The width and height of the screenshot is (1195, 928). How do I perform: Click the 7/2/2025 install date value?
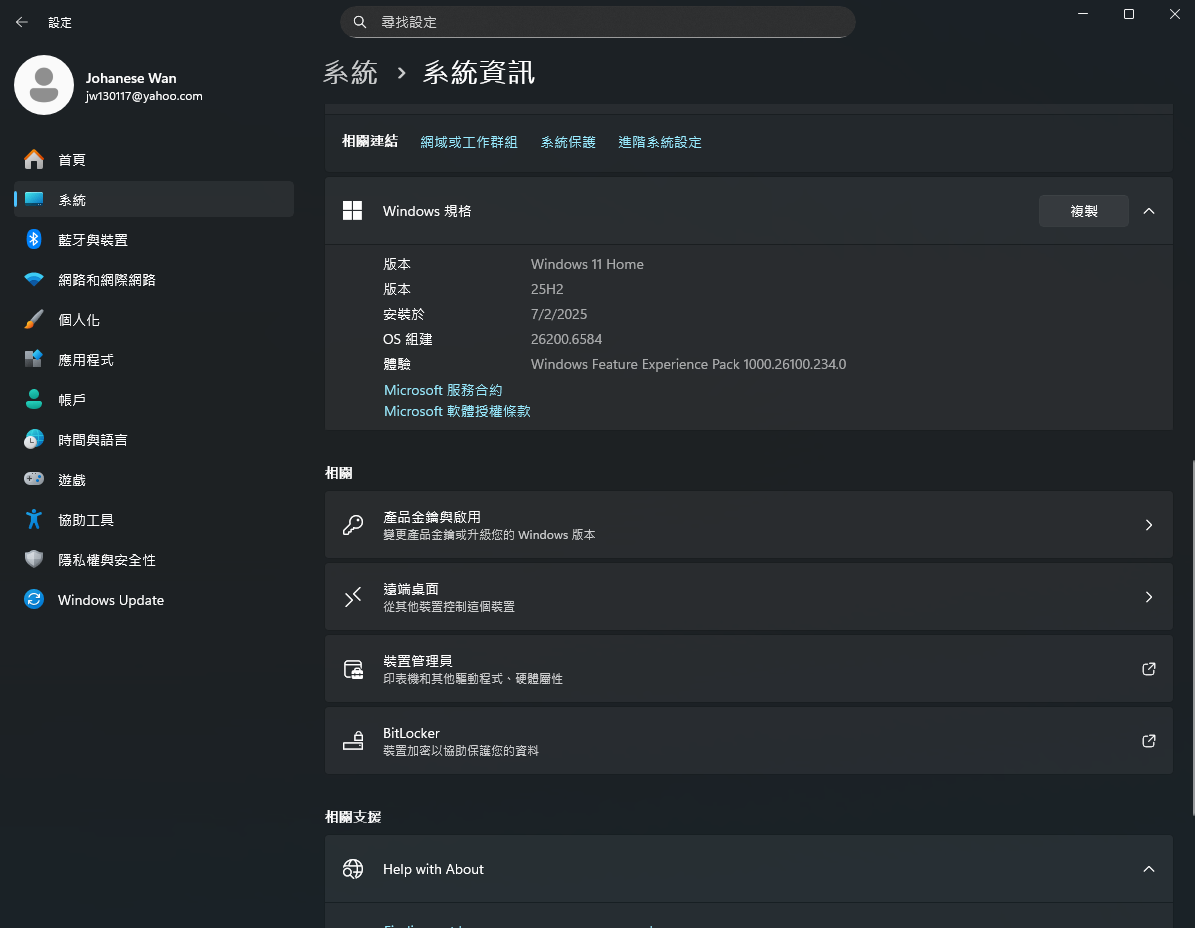[559, 315]
